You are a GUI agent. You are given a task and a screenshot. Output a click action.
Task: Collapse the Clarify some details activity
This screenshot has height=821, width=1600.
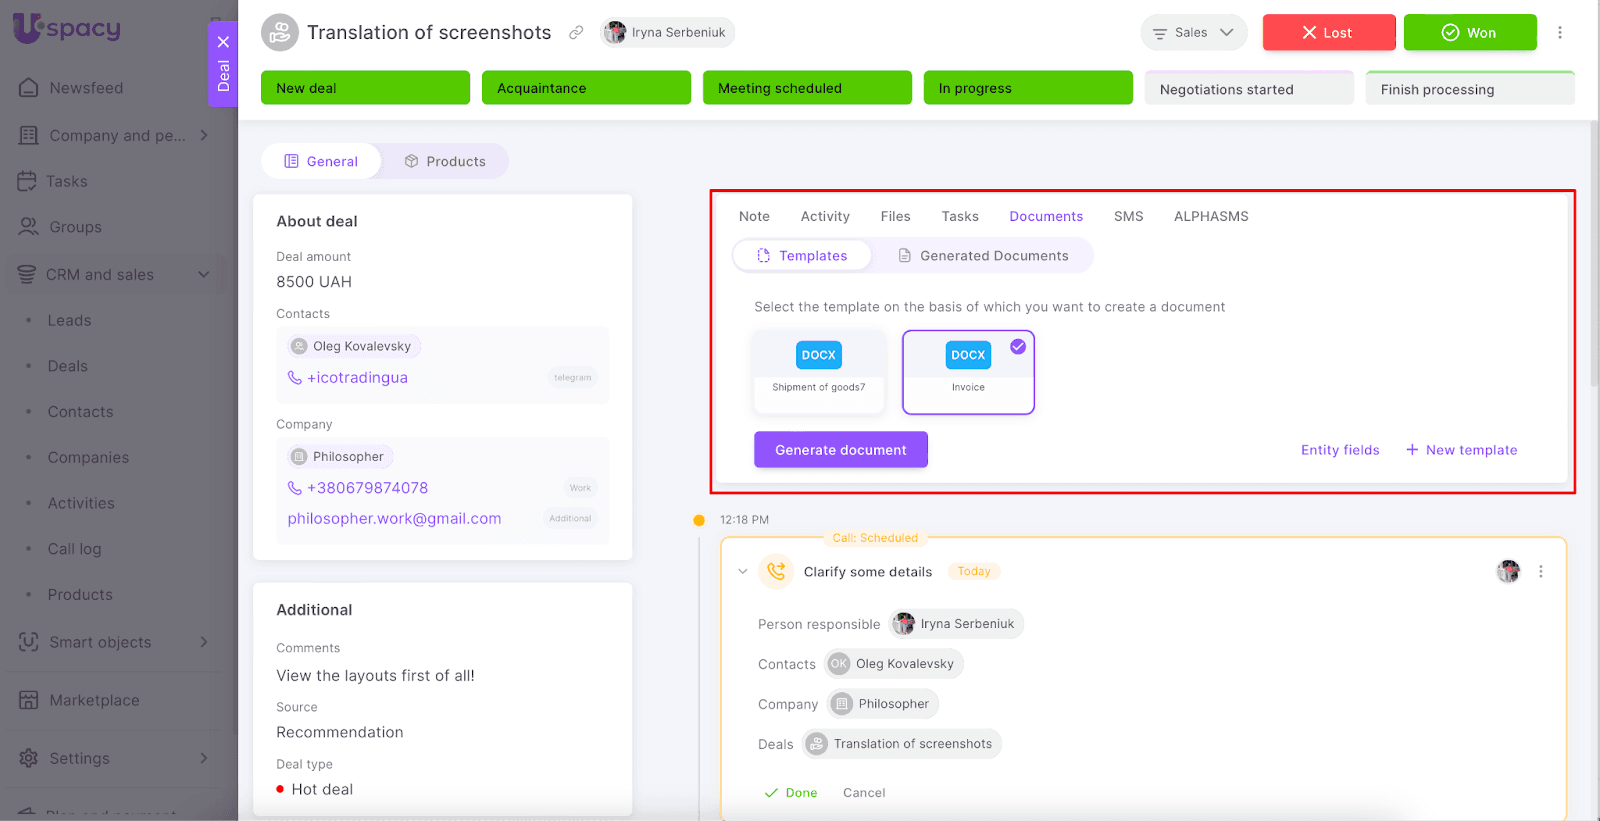(x=742, y=572)
